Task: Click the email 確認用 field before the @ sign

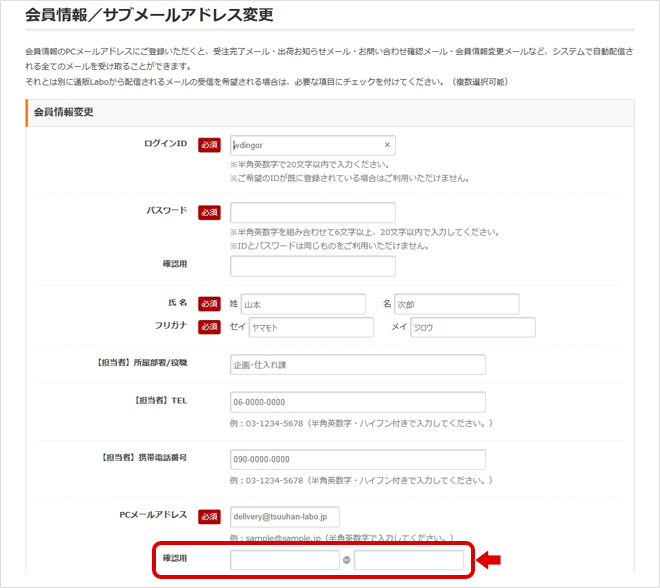Action: (285, 560)
